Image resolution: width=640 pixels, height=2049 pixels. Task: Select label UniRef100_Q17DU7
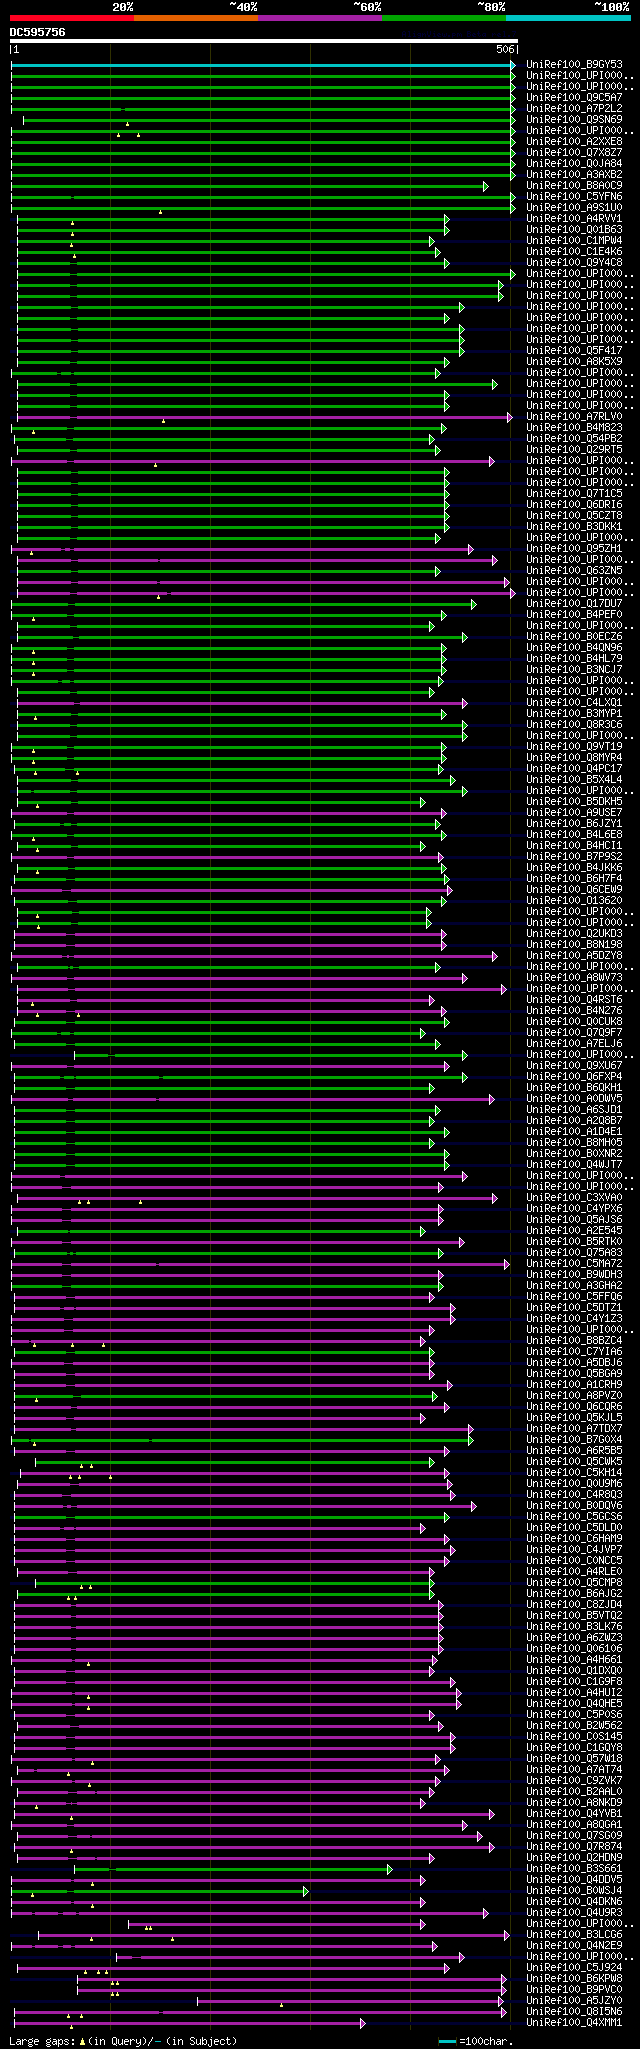click(574, 604)
